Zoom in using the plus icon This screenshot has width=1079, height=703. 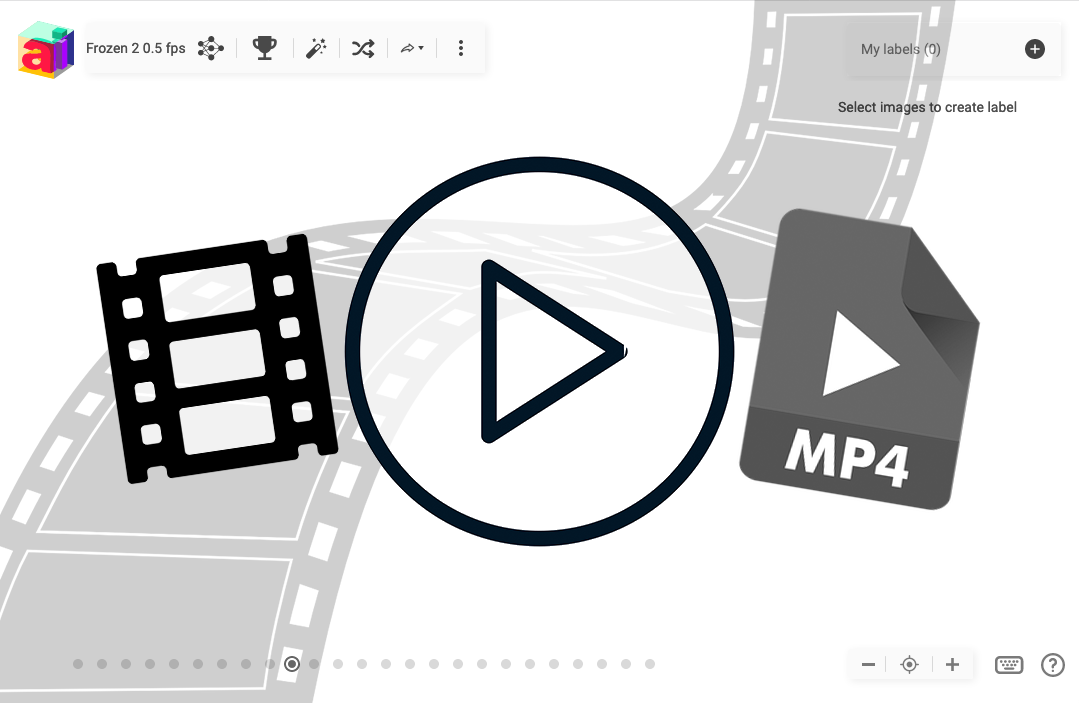951,664
